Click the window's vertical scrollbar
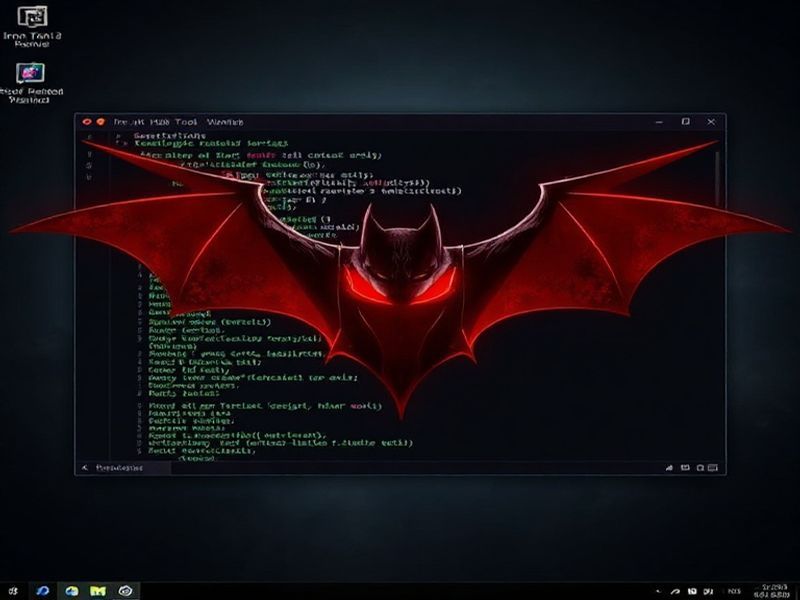 click(718, 179)
